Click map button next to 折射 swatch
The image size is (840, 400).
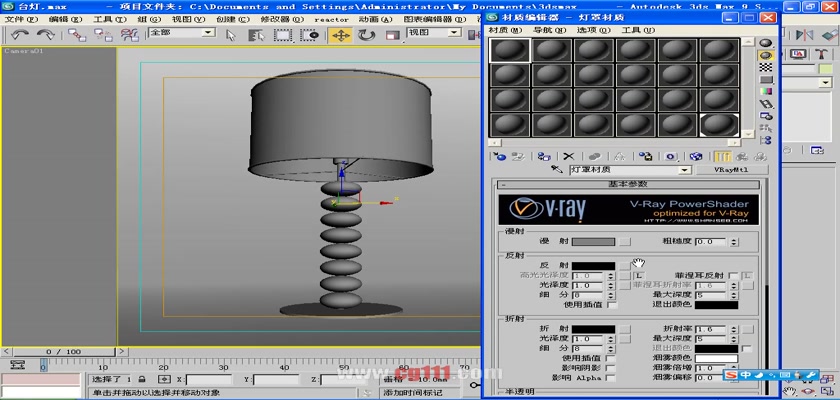(625, 329)
